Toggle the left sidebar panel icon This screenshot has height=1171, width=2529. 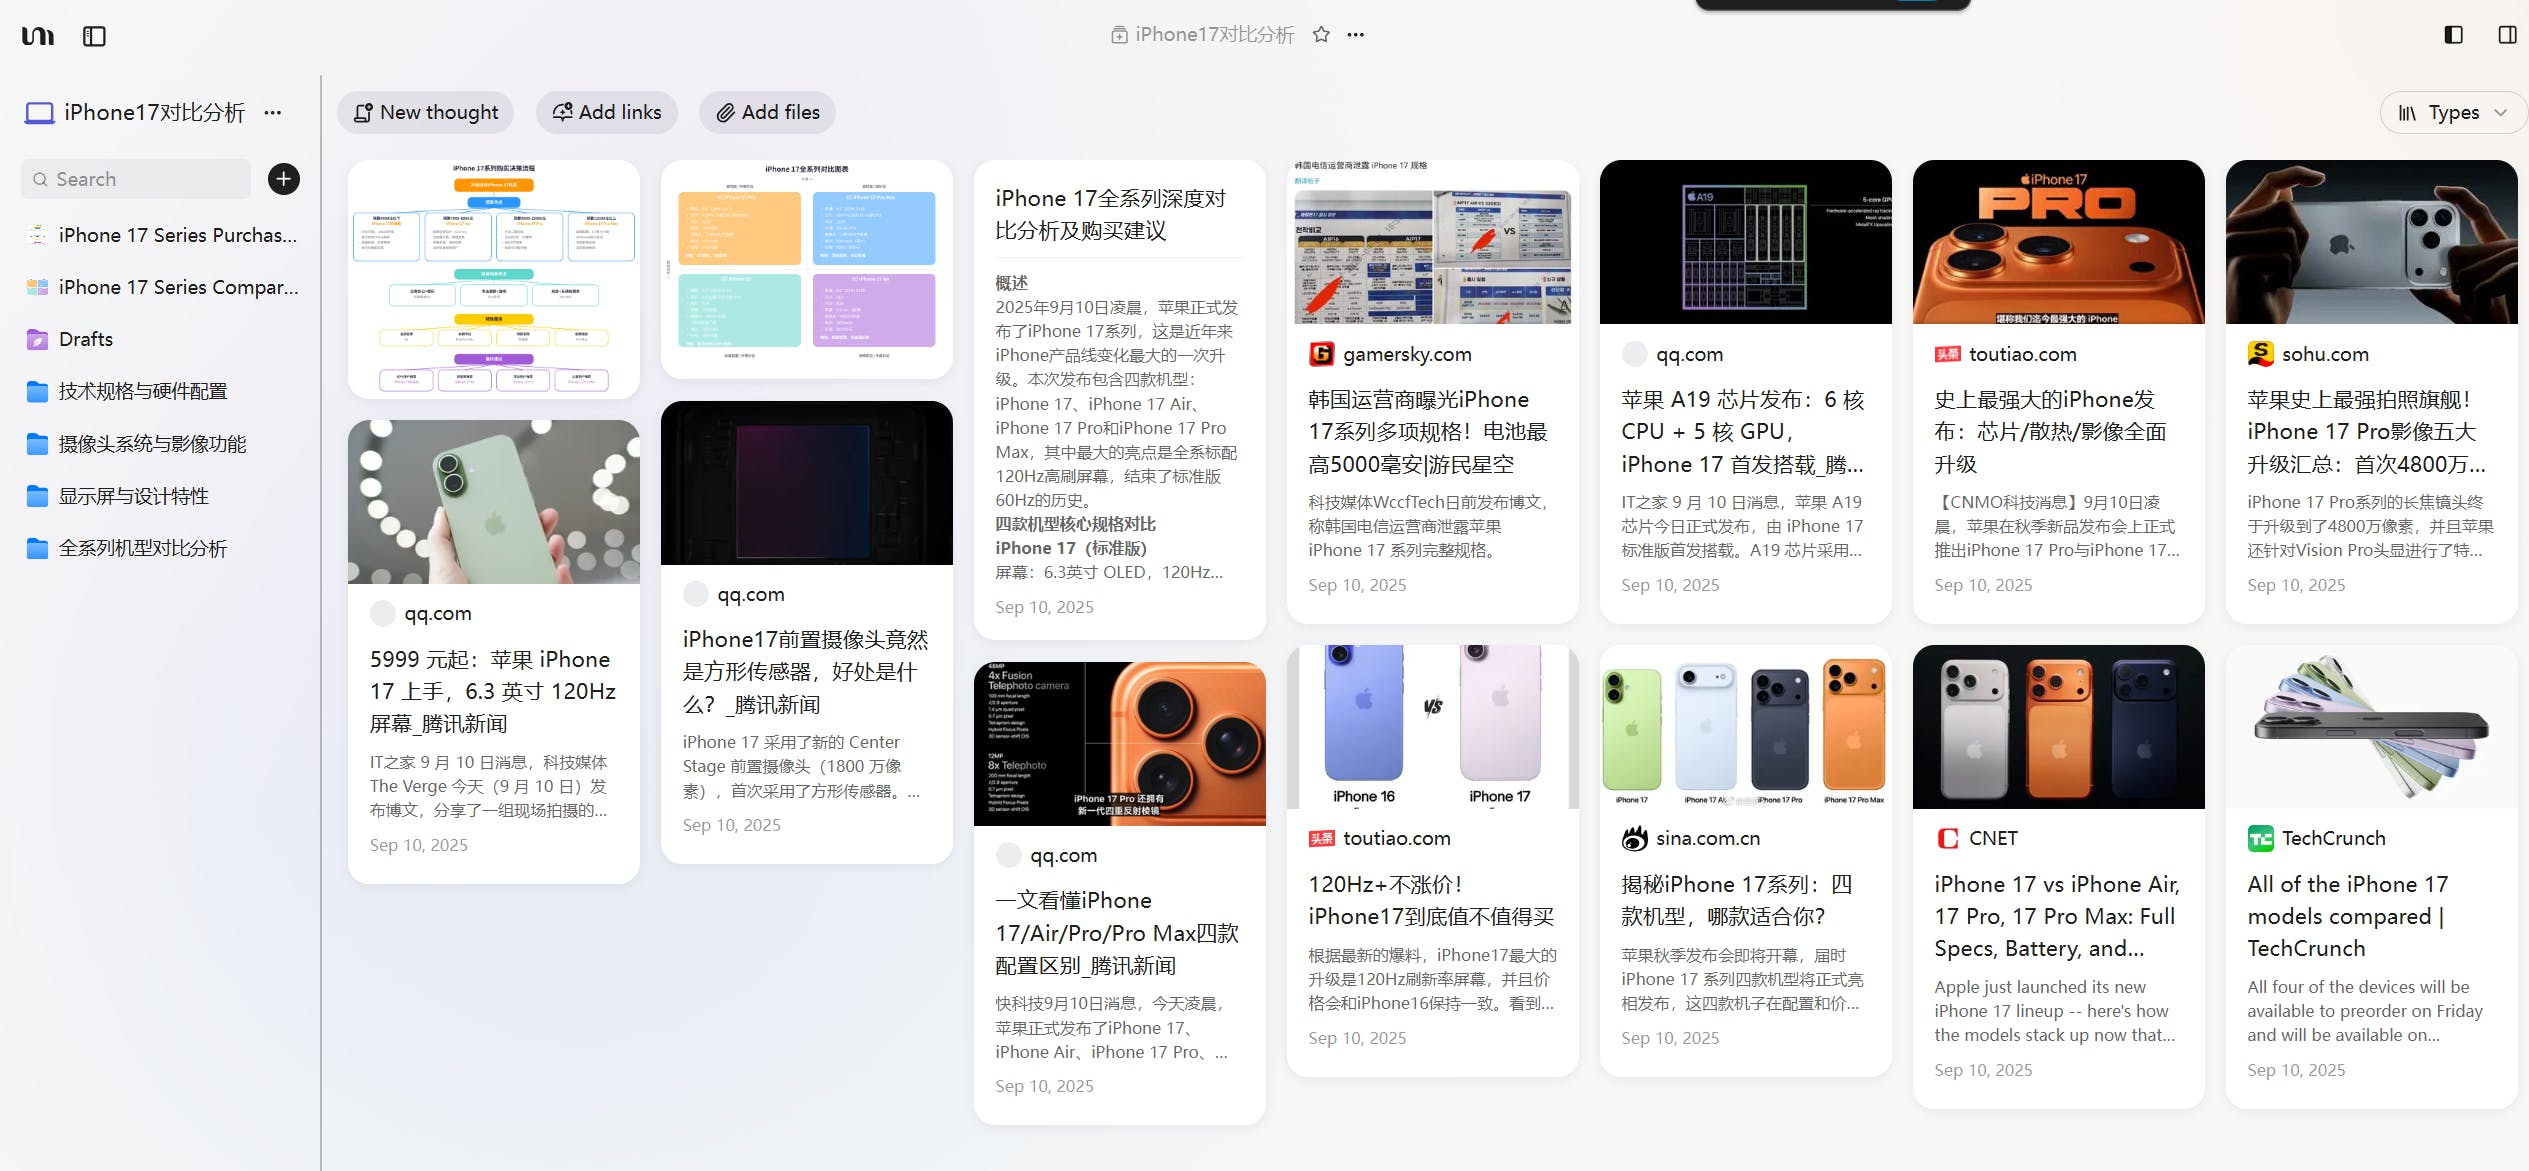tap(94, 36)
